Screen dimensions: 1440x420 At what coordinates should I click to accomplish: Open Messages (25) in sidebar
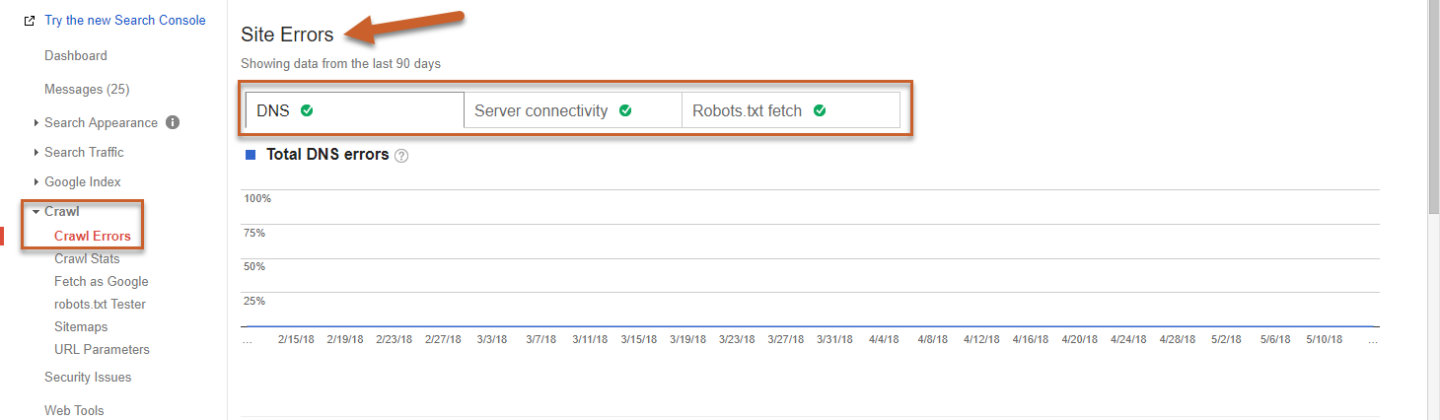[x=87, y=89]
